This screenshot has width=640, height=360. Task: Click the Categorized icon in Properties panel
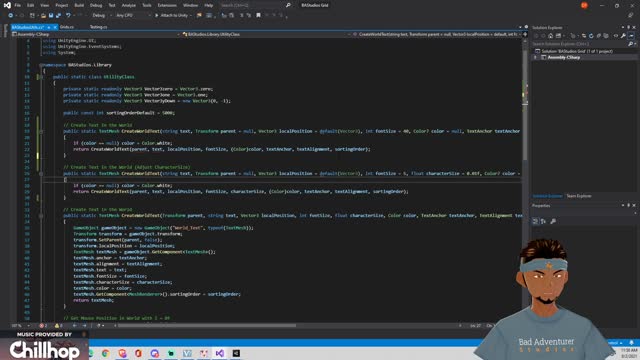coord(536,221)
